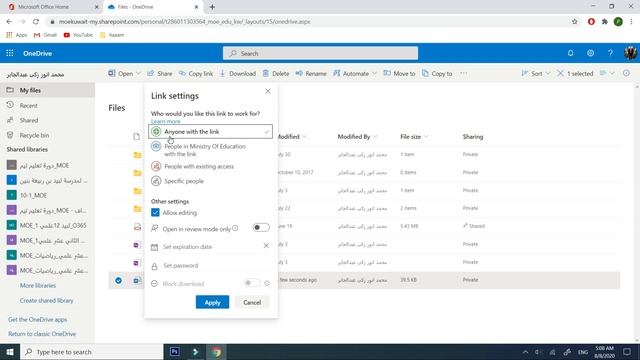Open the Gmail bookmark

pos(45,35)
